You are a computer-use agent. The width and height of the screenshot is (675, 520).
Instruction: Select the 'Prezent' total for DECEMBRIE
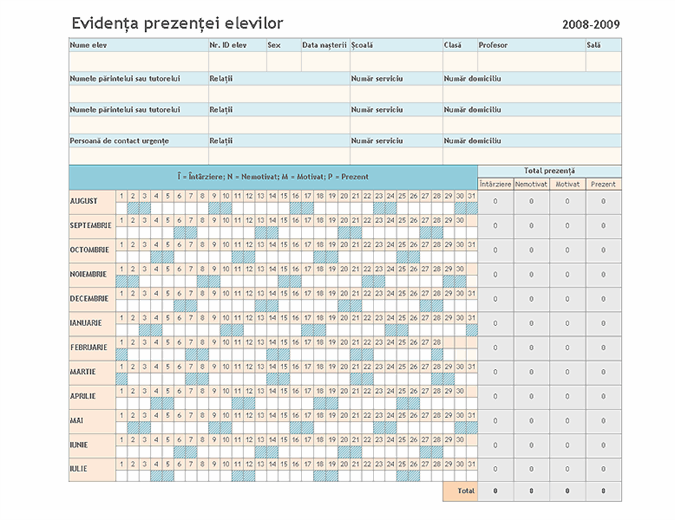tap(603, 298)
